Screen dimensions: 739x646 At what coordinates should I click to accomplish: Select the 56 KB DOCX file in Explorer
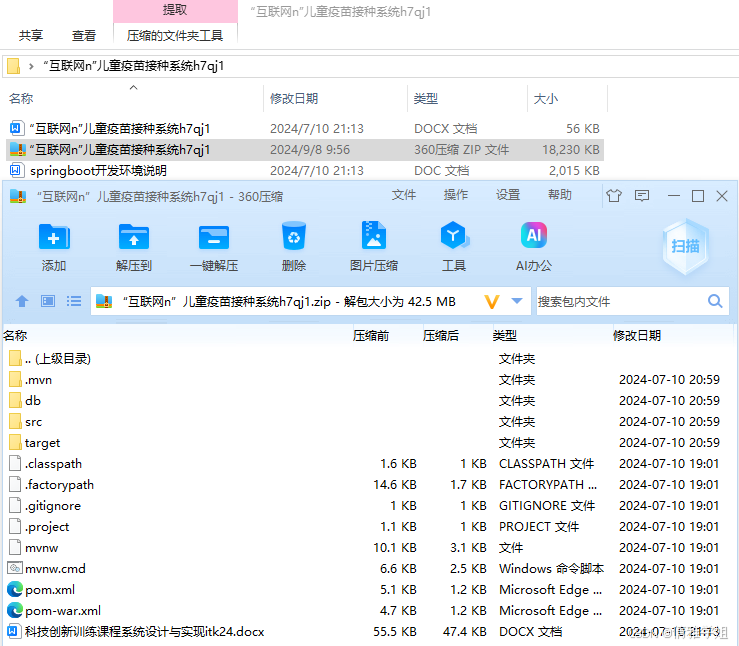[304, 129]
